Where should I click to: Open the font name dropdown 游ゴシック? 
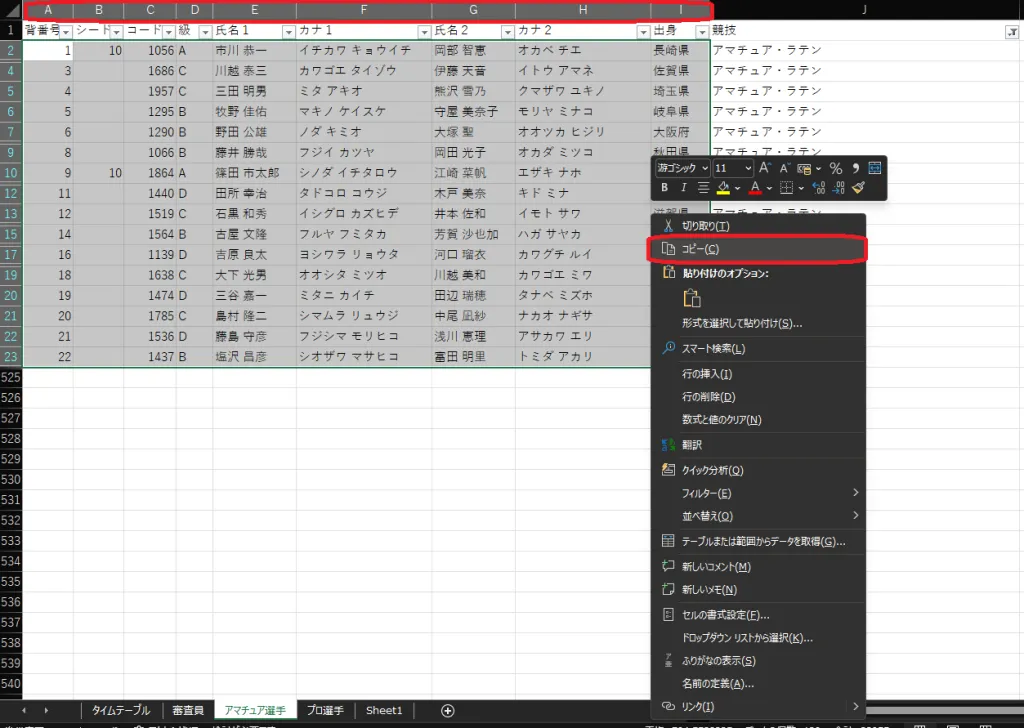(x=683, y=168)
